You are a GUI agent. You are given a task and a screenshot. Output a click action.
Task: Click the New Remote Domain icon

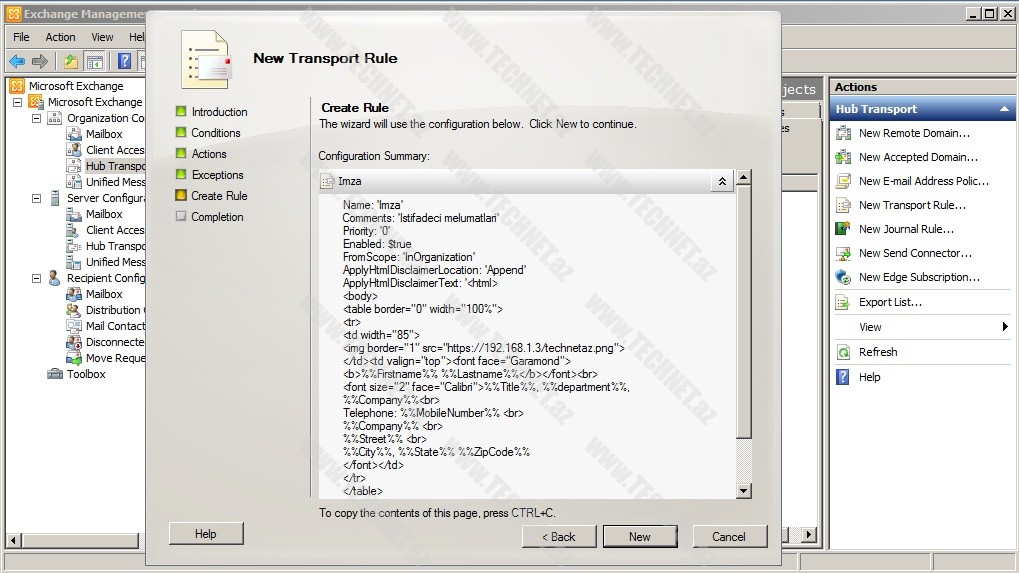click(843, 133)
